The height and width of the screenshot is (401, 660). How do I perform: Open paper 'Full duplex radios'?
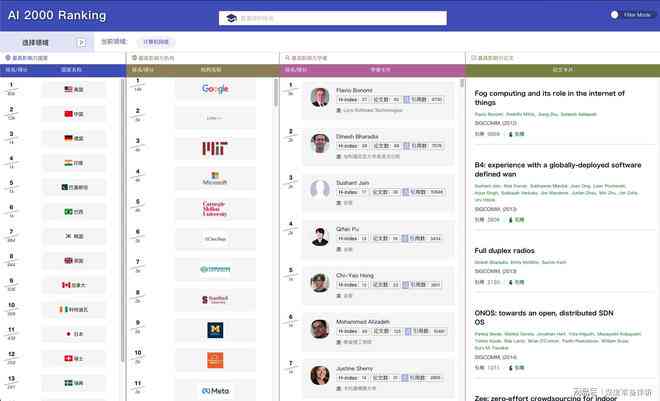point(504,250)
